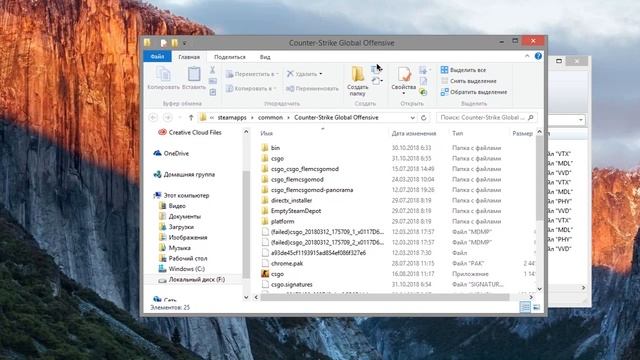The width and height of the screenshot is (640, 360).
Task: Click steamapps in address path
Action: point(232,118)
